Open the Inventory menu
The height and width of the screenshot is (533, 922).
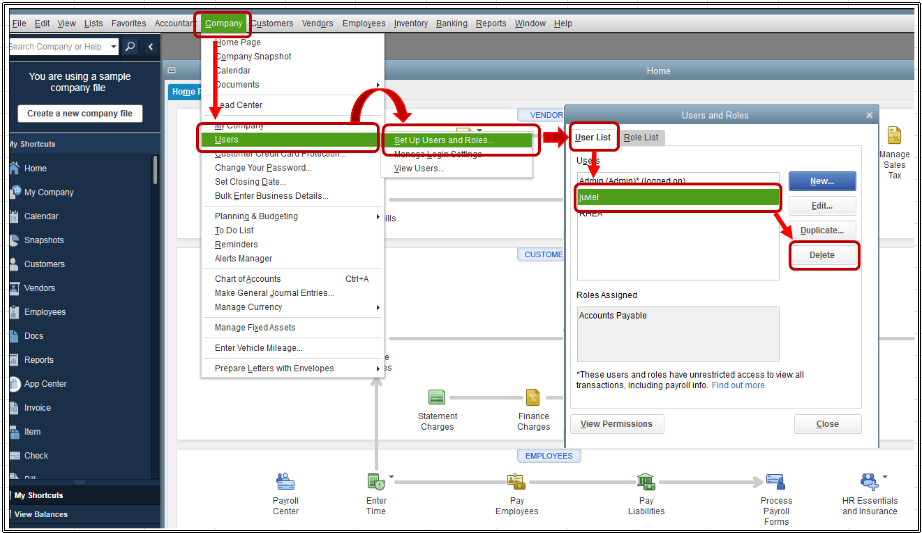coord(410,24)
